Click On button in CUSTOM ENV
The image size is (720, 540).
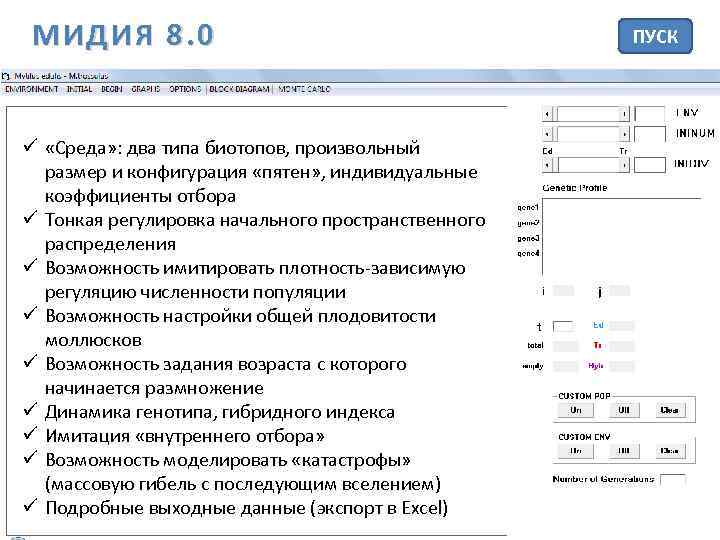pyautogui.click(x=575, y=451)
